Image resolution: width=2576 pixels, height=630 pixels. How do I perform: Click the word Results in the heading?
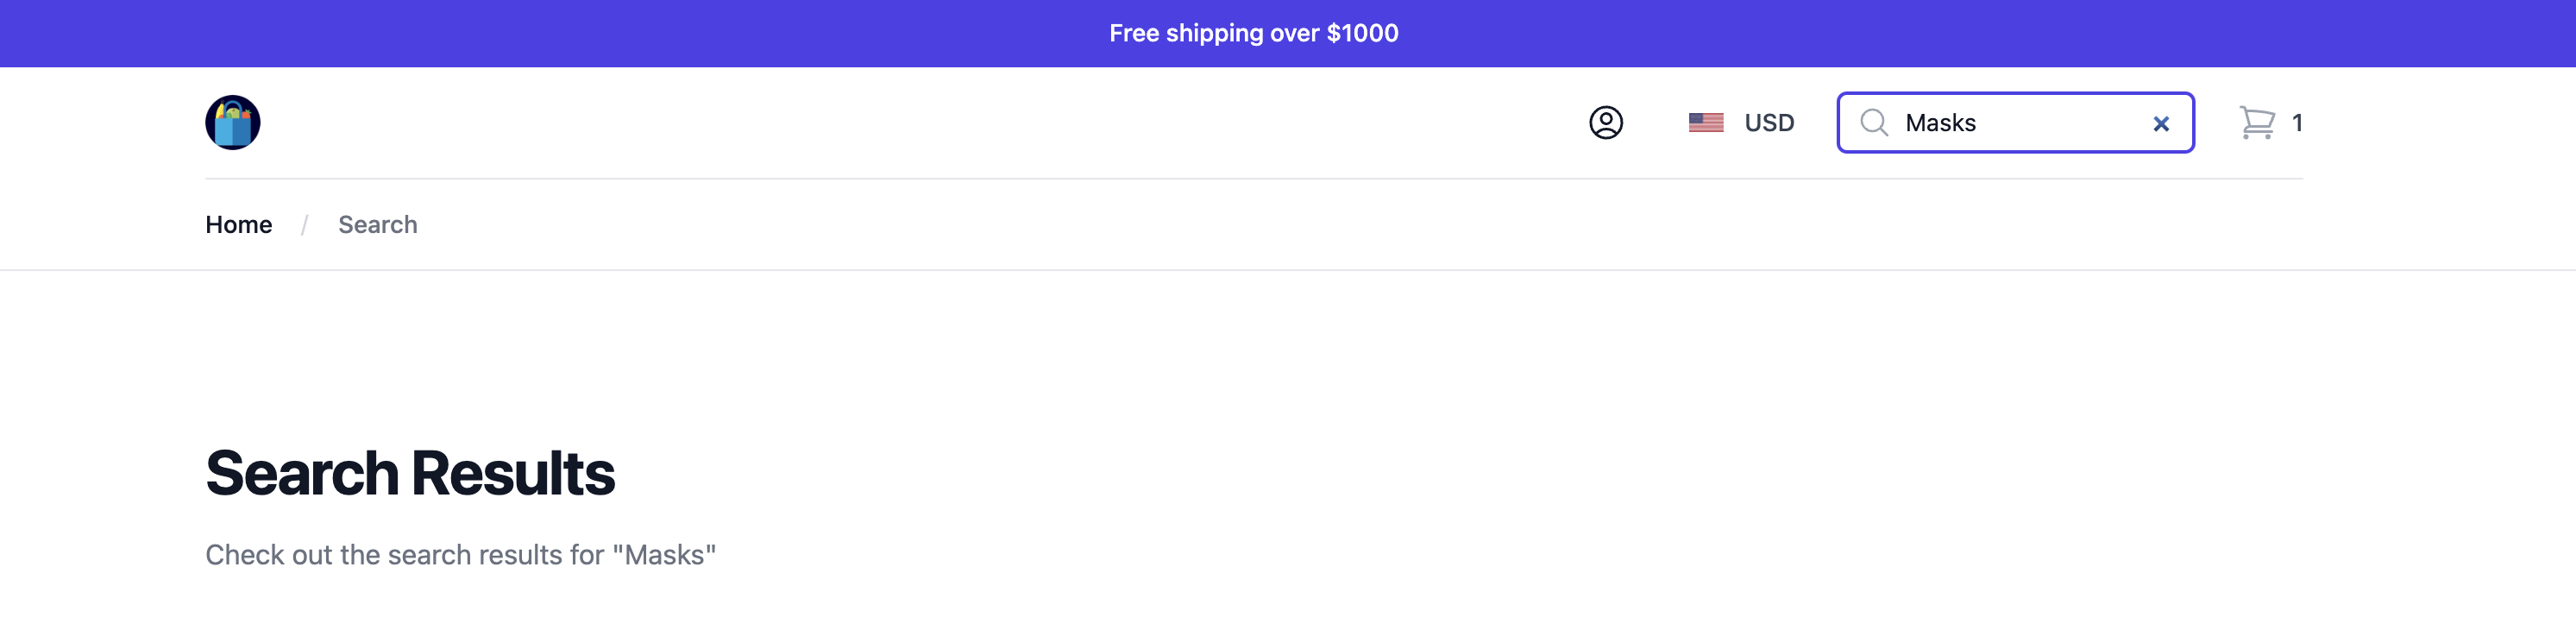tap(513, 473)
